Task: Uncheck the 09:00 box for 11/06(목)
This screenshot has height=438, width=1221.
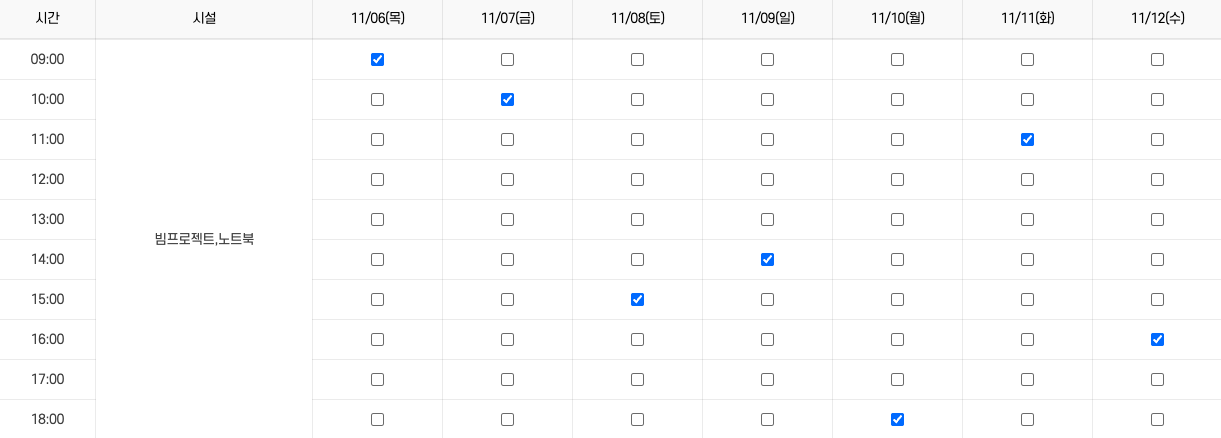Action: (x=377, y=60)
